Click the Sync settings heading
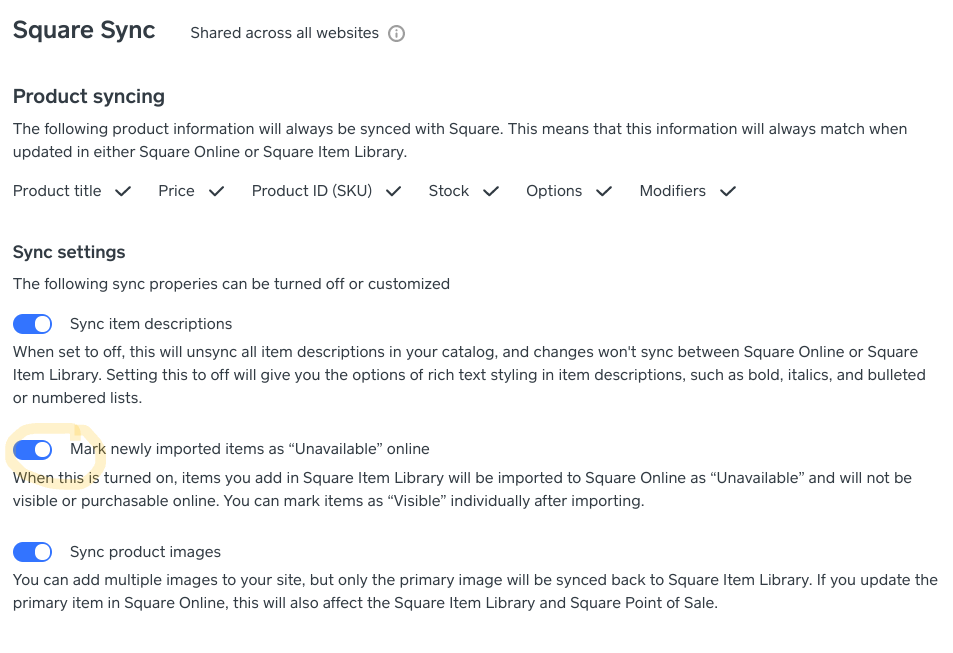The height and width of the screenshot is (653, 953). coord(69,252)
